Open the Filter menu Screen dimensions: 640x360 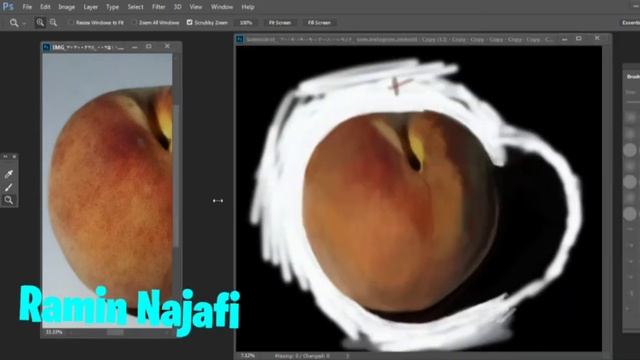pos(158,7)
